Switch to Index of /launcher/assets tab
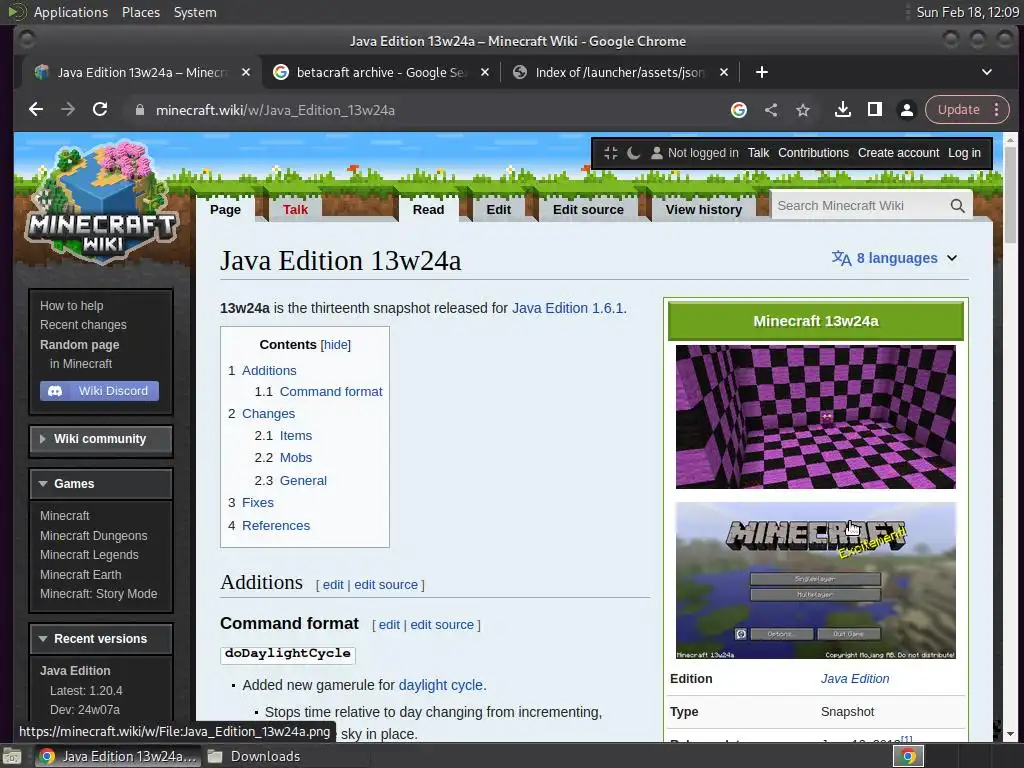Viewport: 1024px width, 768px height. pyautogui.click(x=620, y=72)
